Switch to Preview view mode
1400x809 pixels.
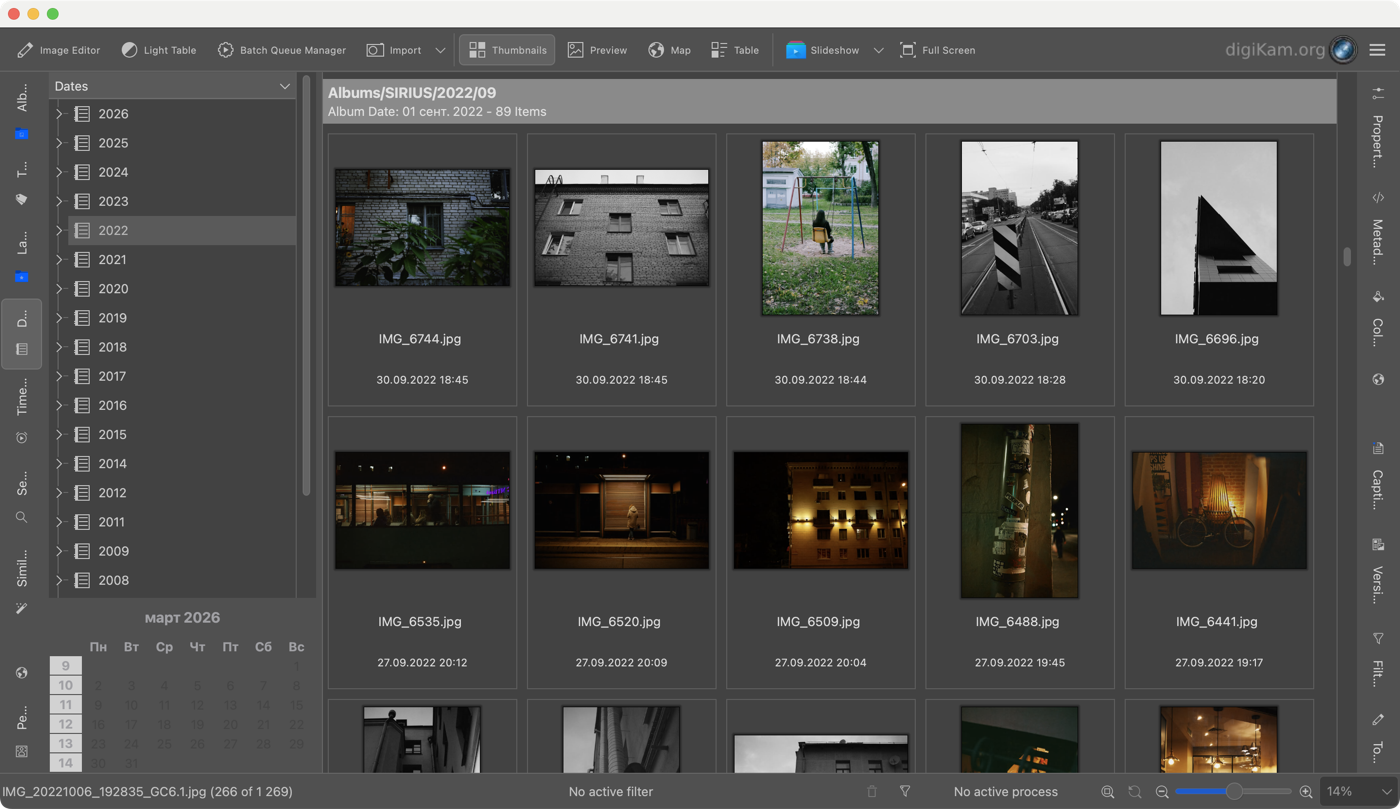tap(597, 50)
